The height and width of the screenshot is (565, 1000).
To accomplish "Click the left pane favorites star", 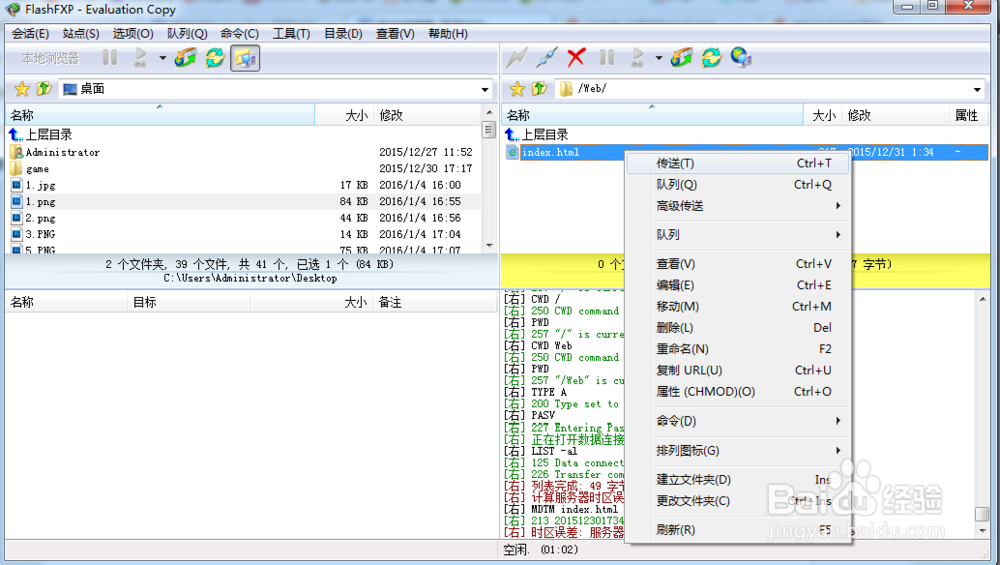I will (x=22, y=89).
